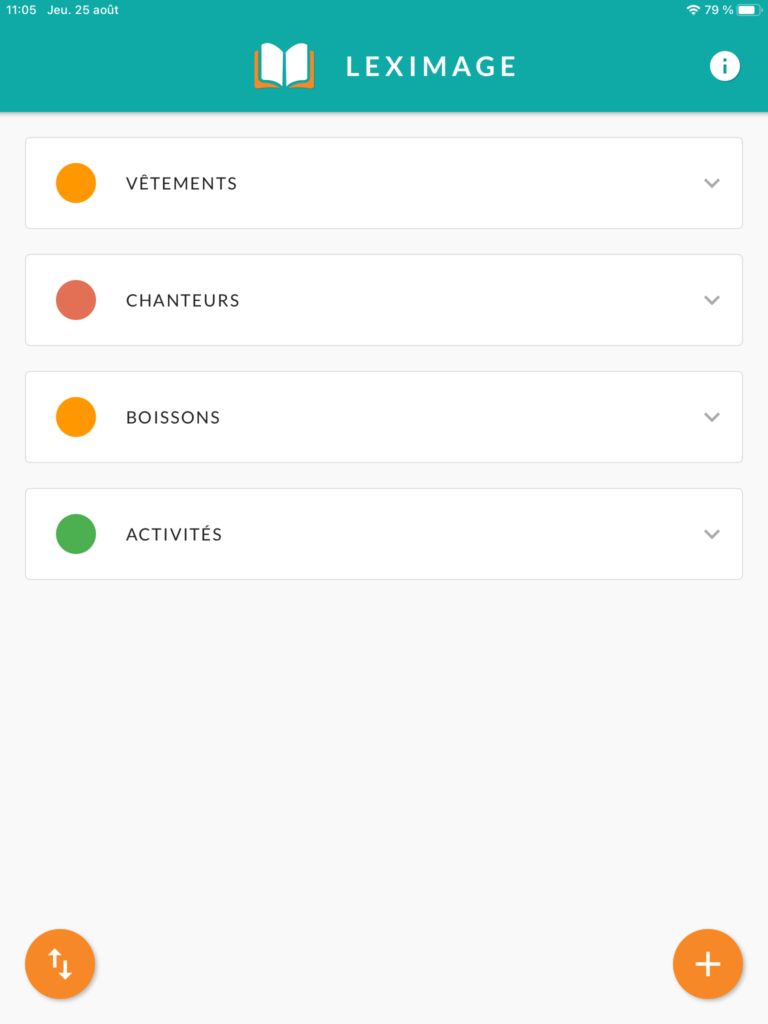Tap the 11:05 clock in status bar
Screen dimensions: 768x1024
(21, 10)
